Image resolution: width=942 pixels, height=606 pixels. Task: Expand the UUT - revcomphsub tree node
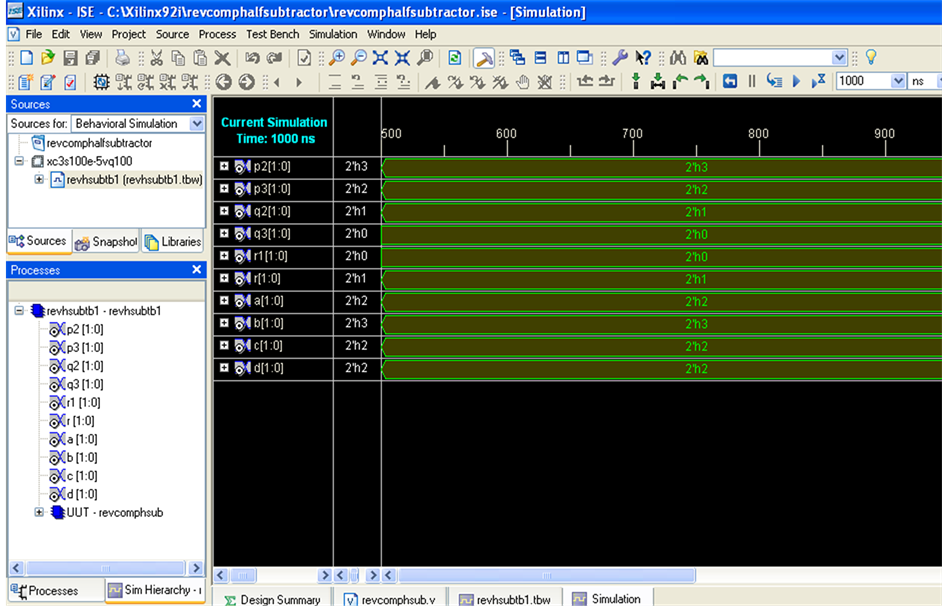[39, 513]
